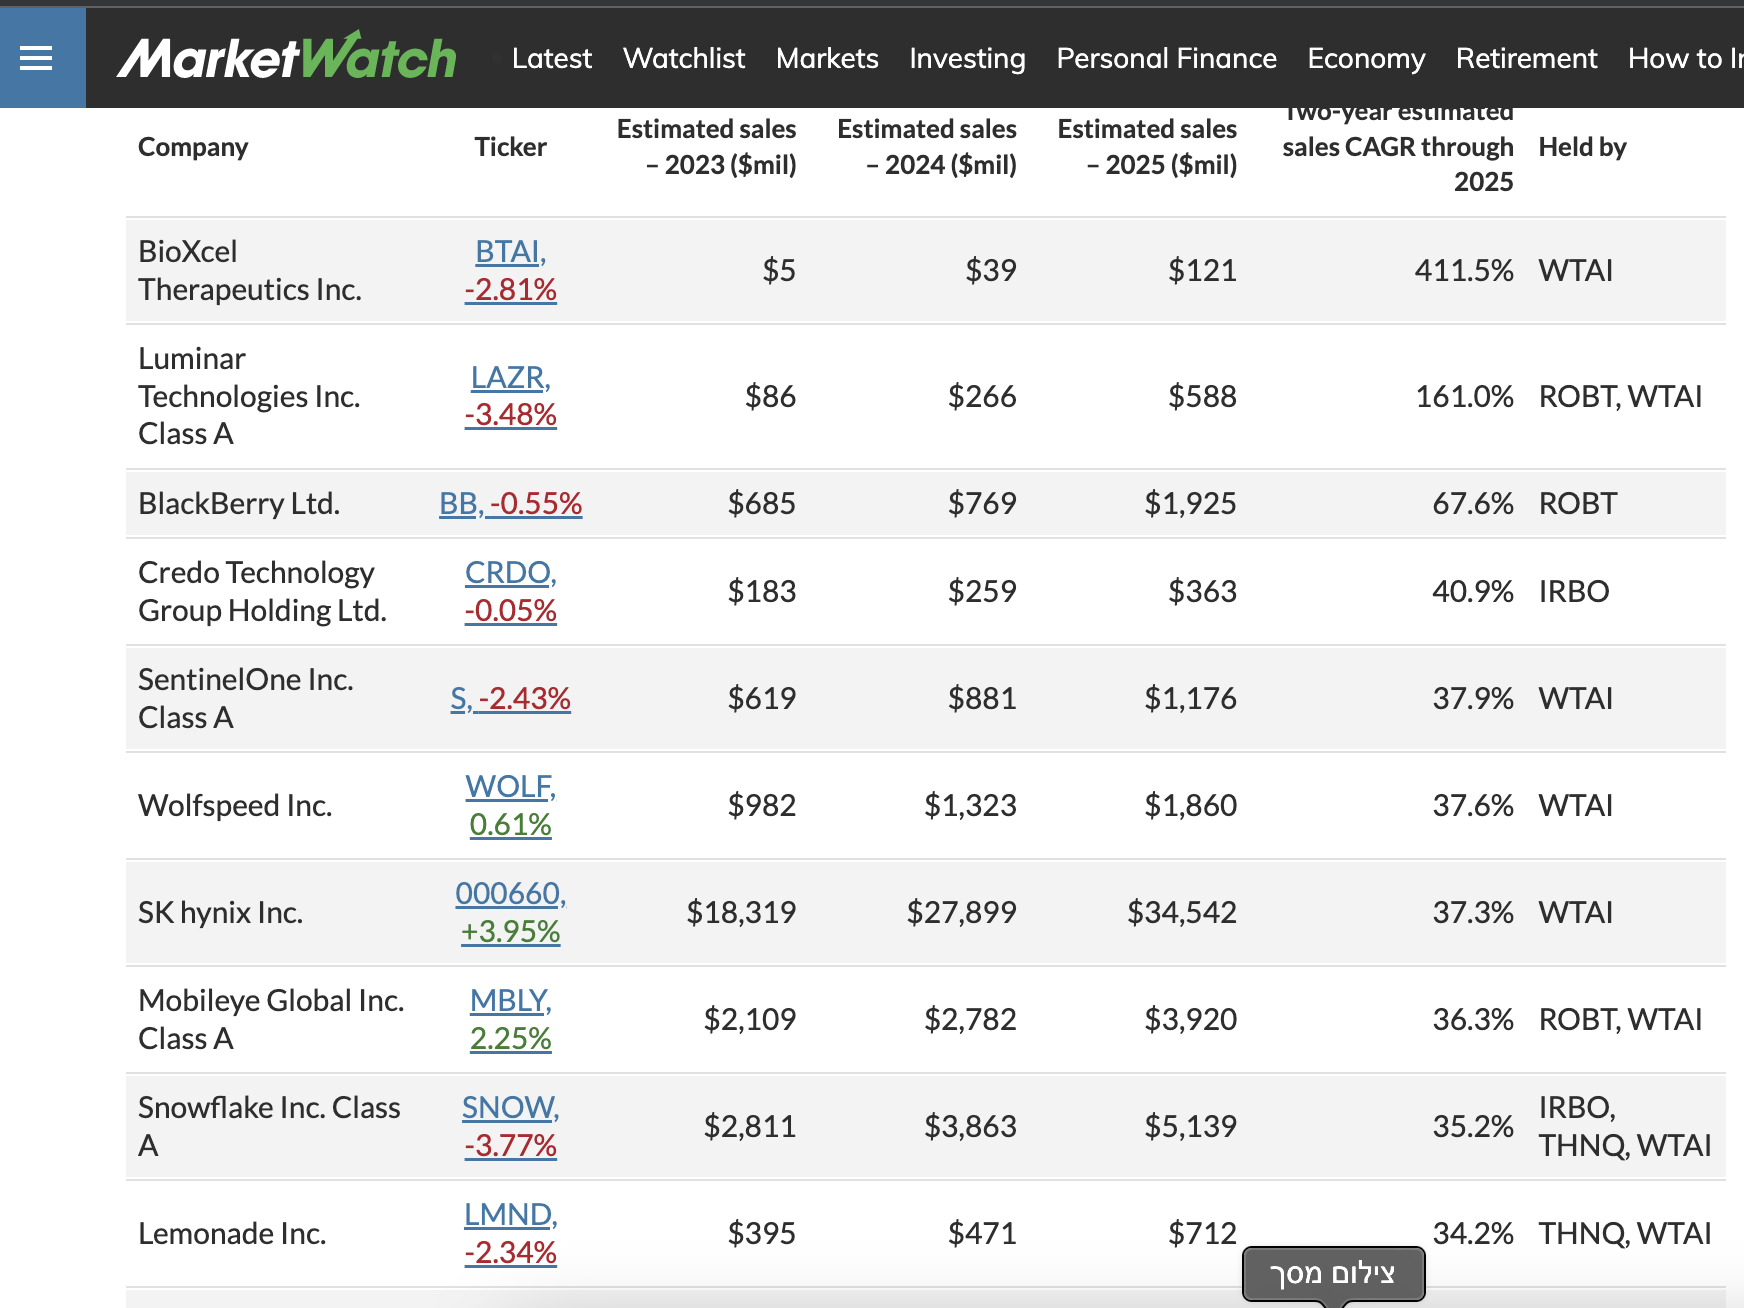
Task: Select the sales CAGR through 2025 header
Action: click(x=1397, y=147)
